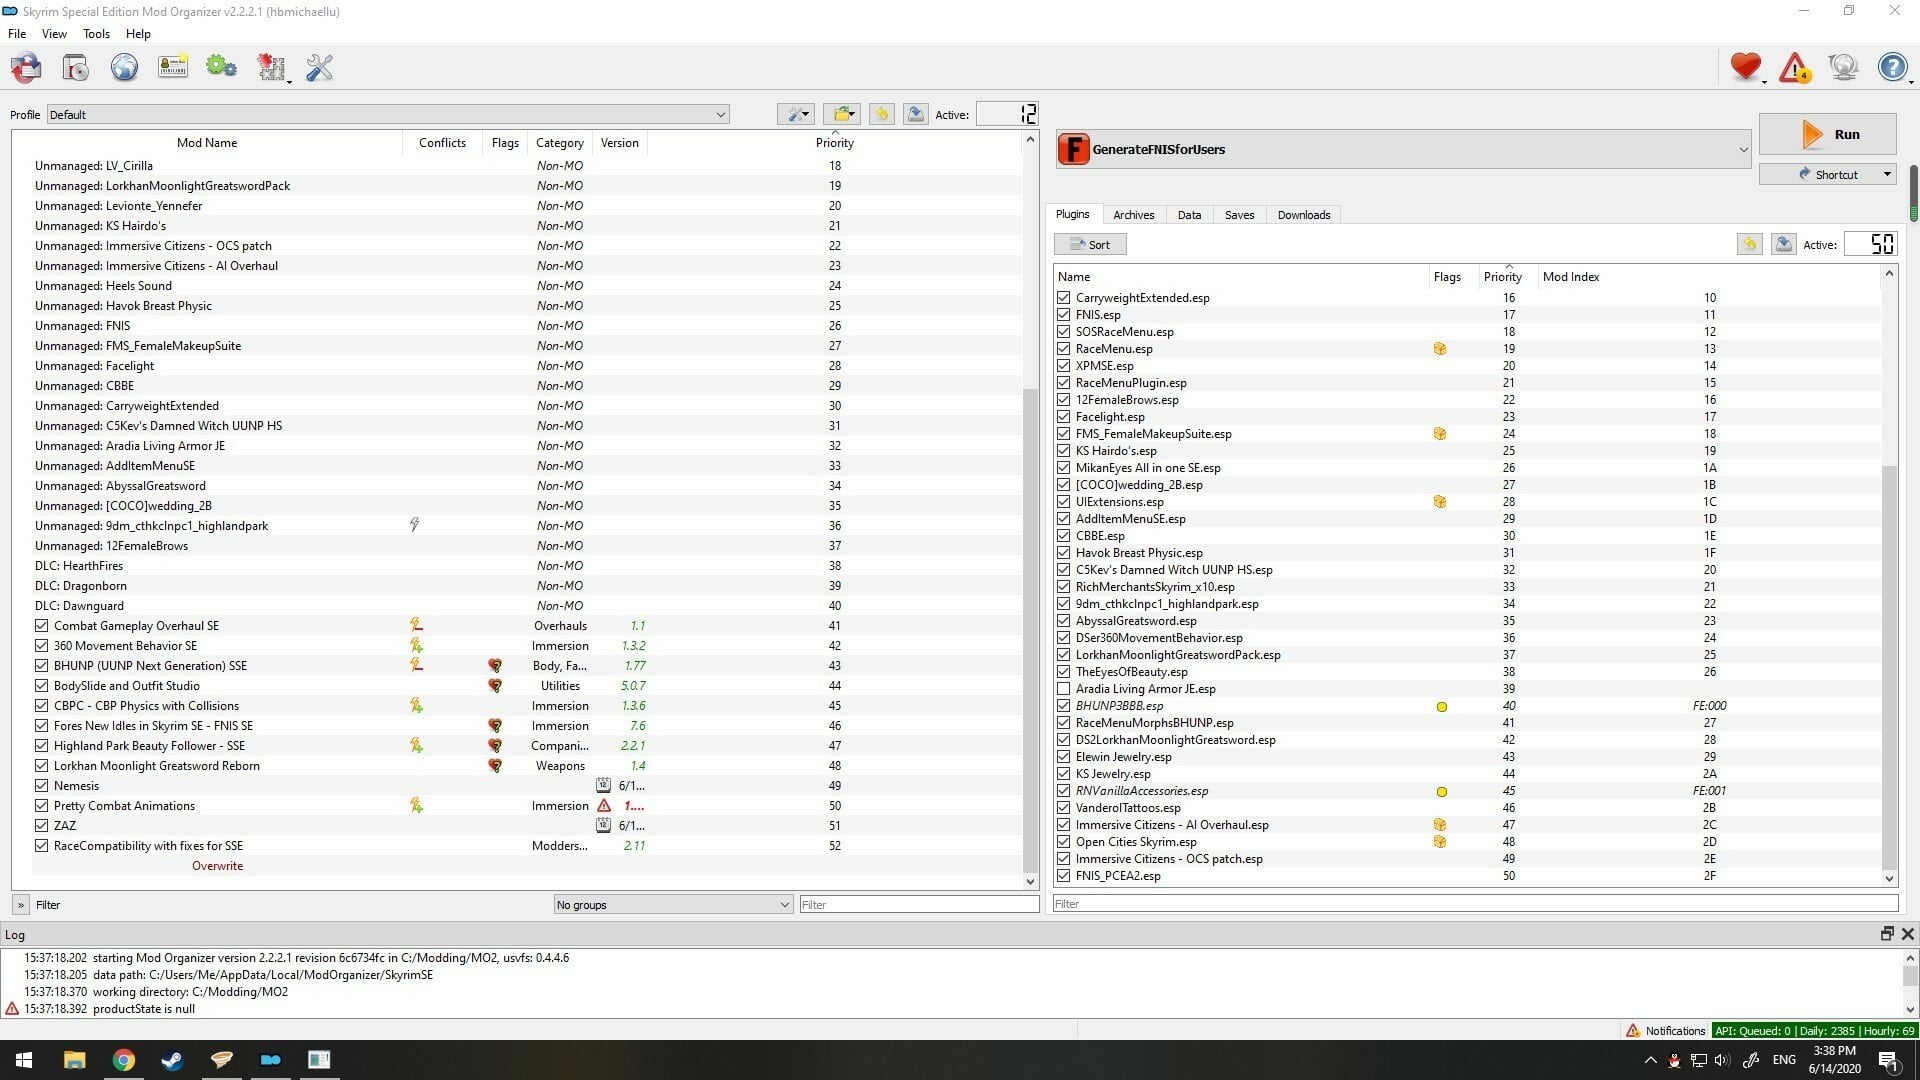Create plugin list backup beside Active 50
The height and width of the screenshot is (1080, 1920).
coord(1783,244)
